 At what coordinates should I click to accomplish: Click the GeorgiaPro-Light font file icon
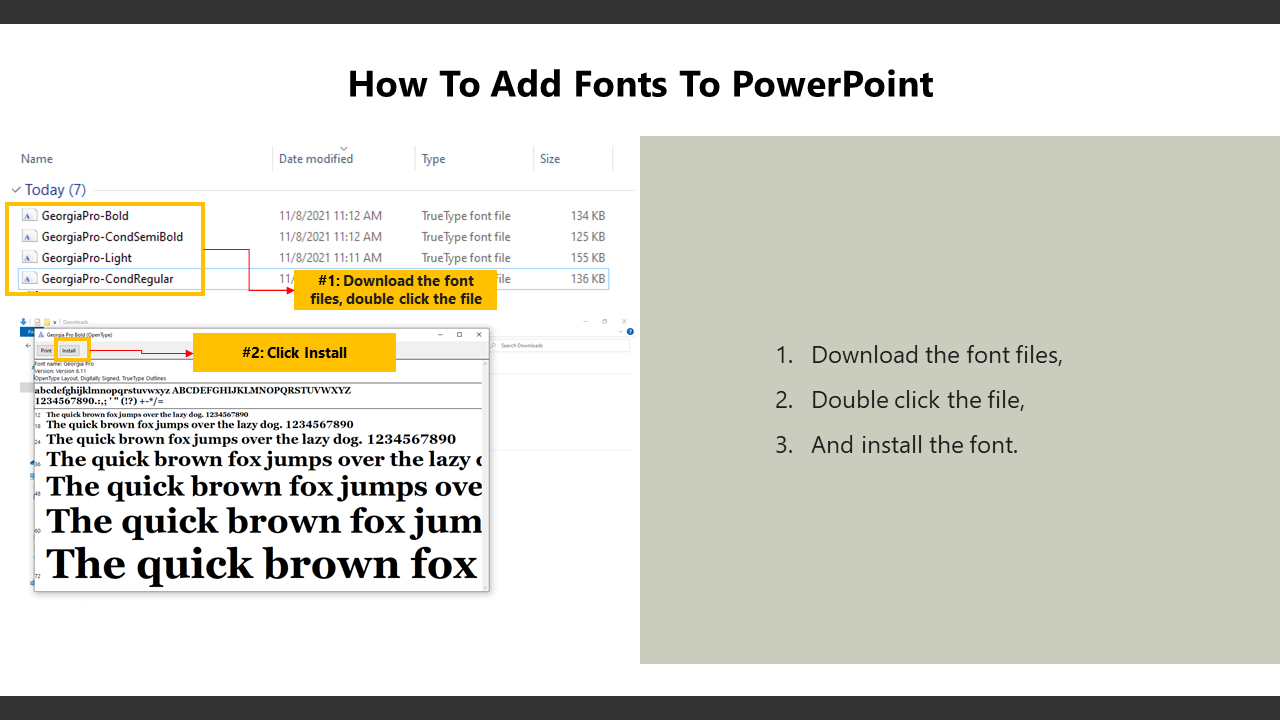29,258
